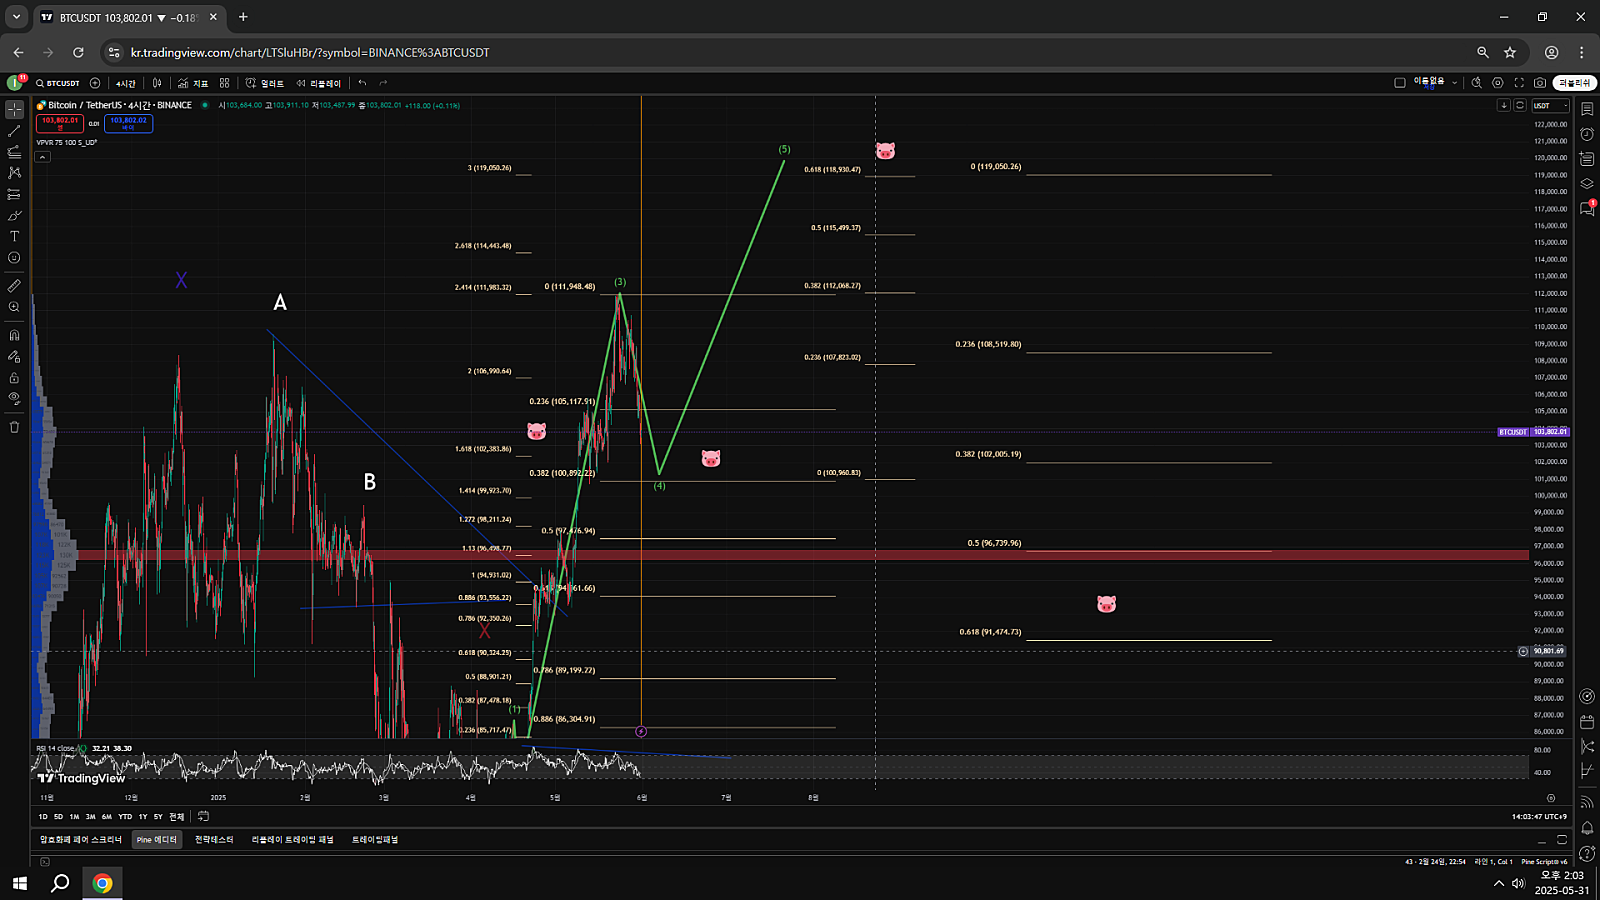Viewport: 1600px width, 900px height.
Task: Open the 지표 indicators menu
Action: (x=193, y=83)
